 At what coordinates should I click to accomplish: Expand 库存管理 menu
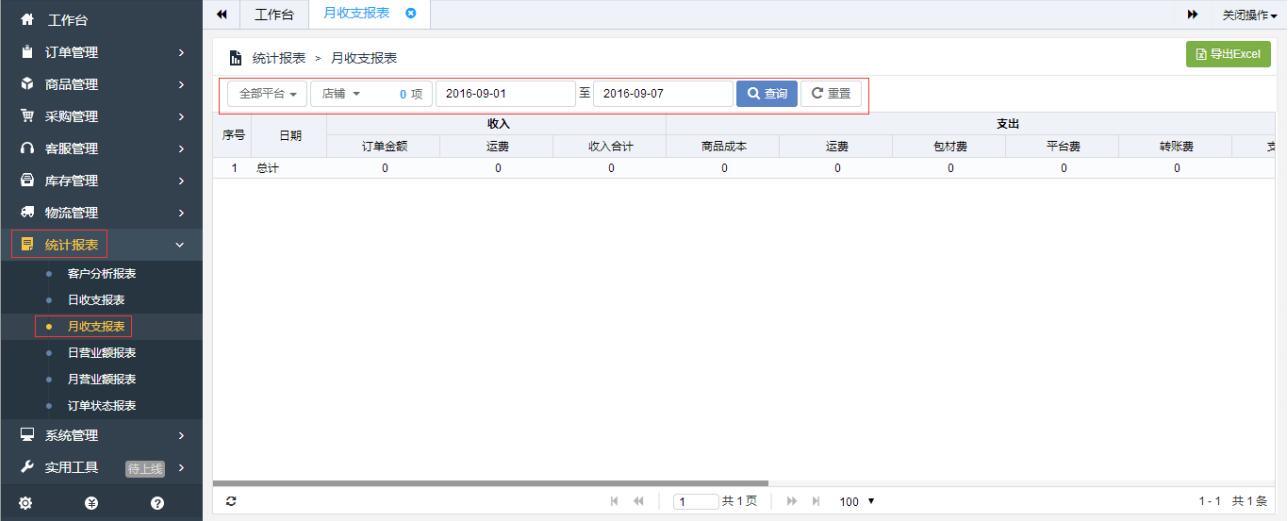pyautogui.click(x=180, y=181)
